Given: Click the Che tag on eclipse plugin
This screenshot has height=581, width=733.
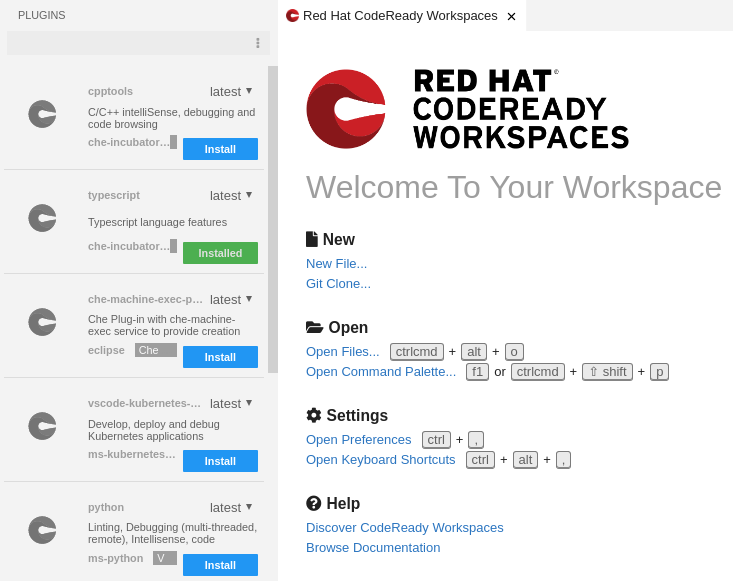Looking at the screenshot, I should point(156,350).
